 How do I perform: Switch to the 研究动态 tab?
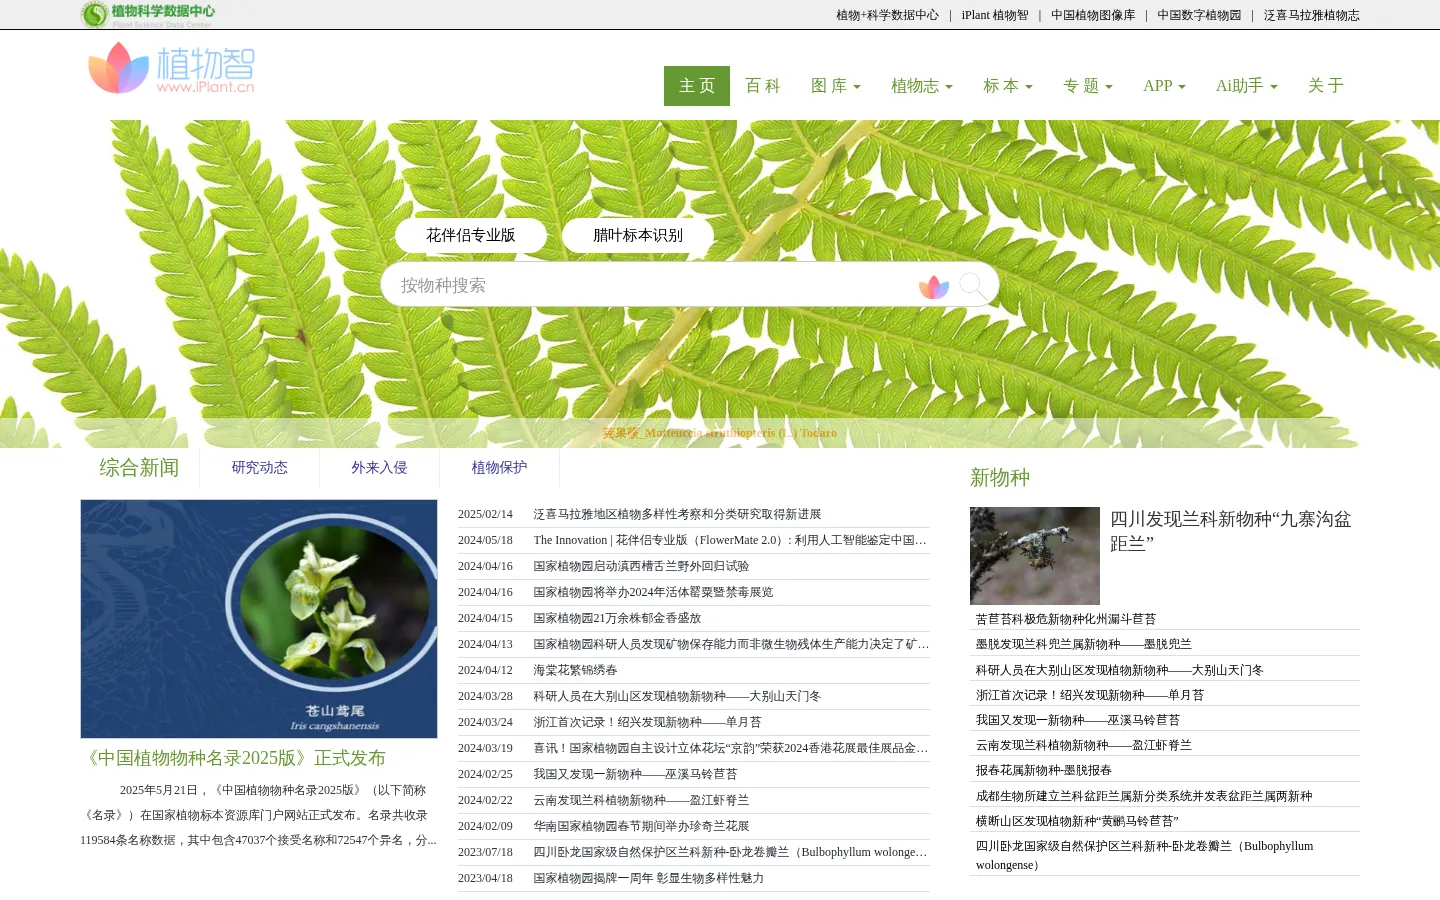pos(260,468)
